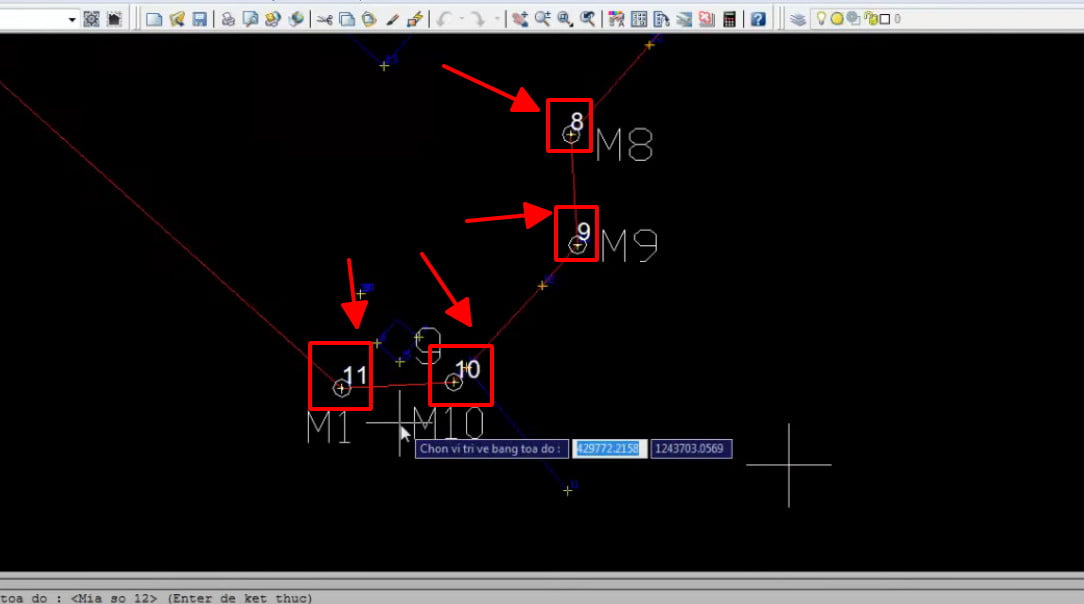Viewport: 1084px width, 604px height.
Task: Save the current drawing
Action: (199, 19)
